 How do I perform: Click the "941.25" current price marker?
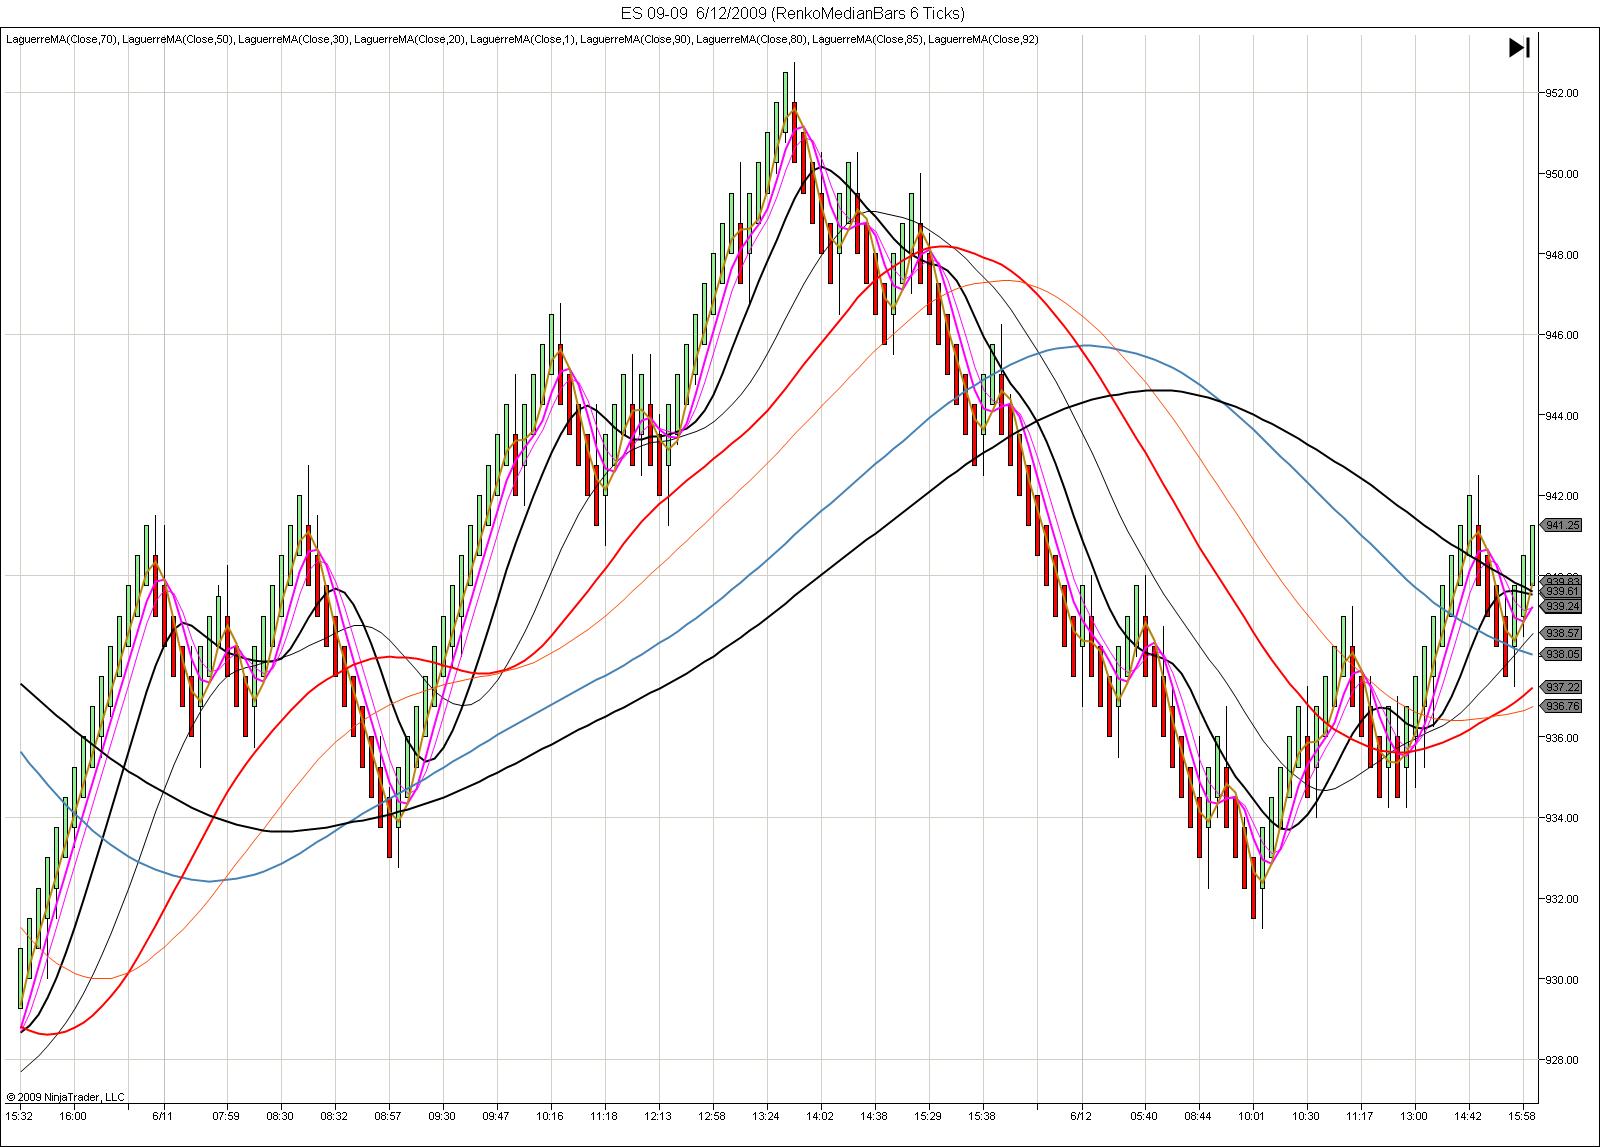click(x=1562, y=525)
